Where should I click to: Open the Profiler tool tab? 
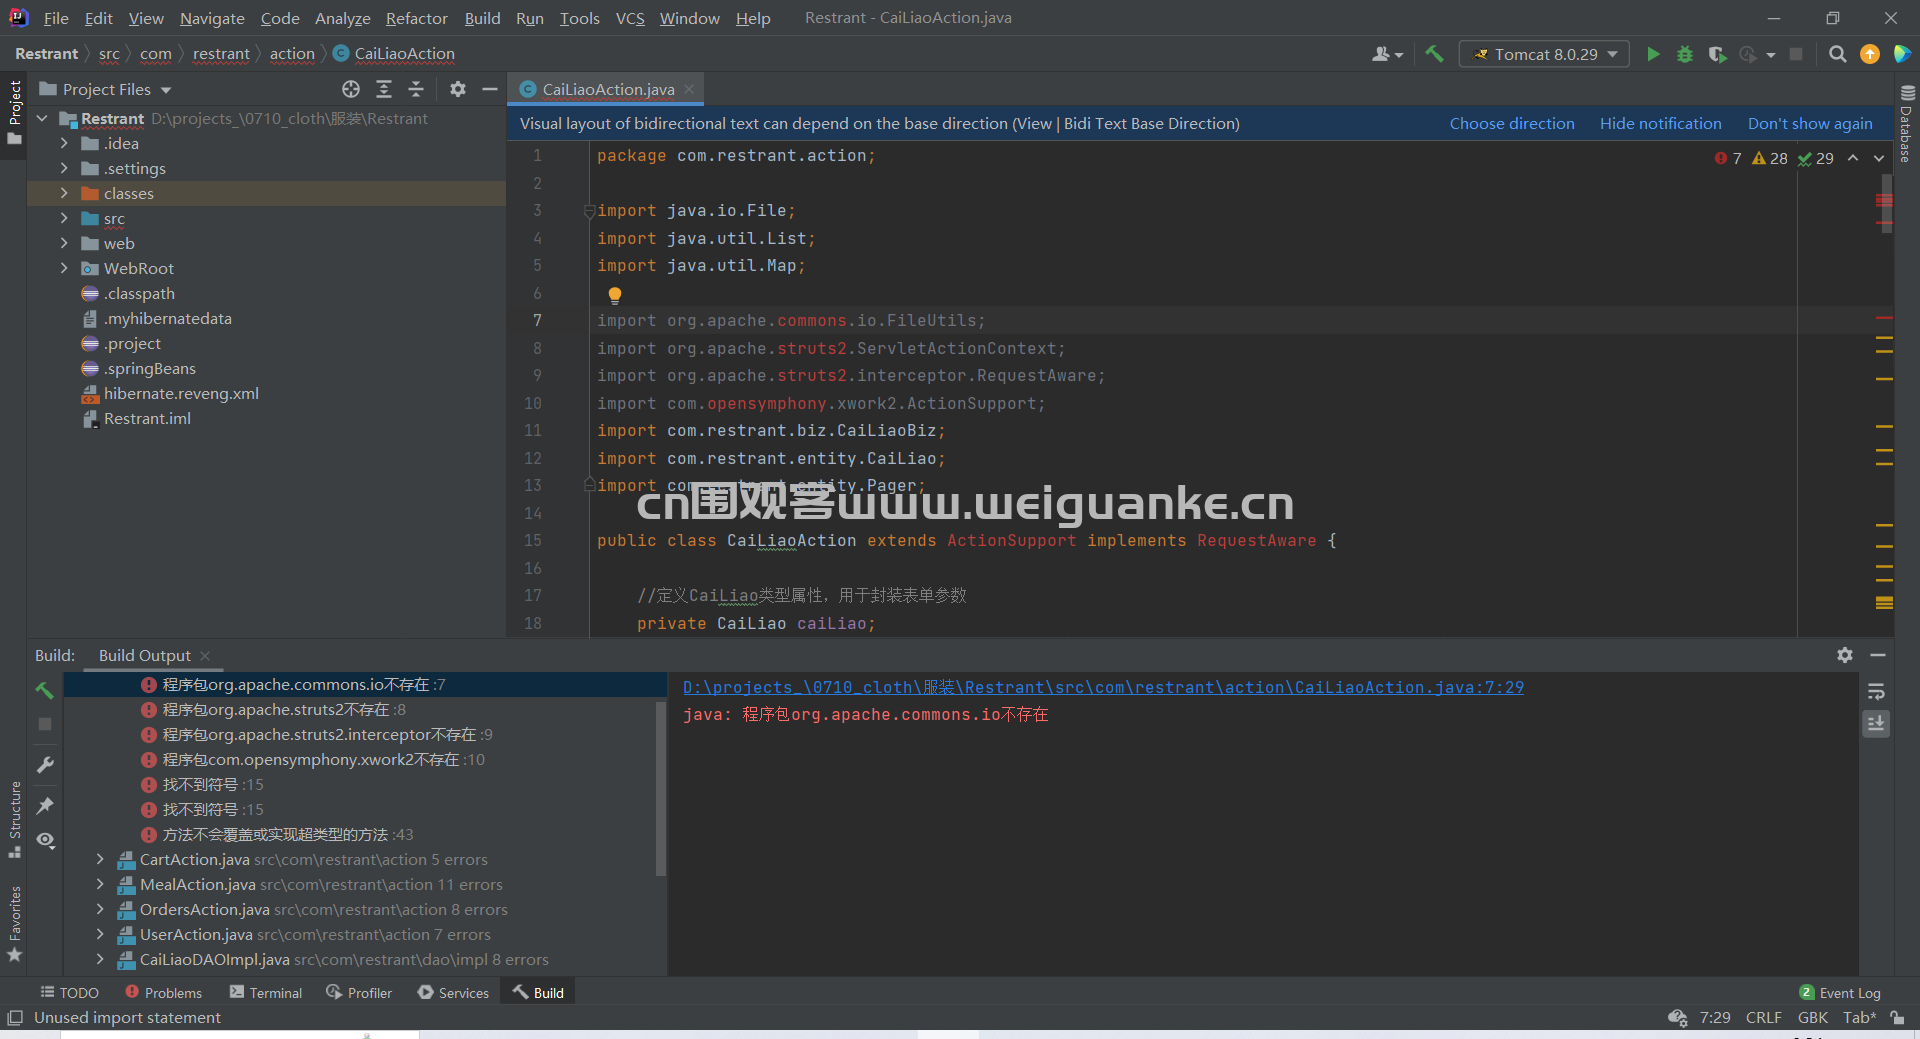point(359,992)
